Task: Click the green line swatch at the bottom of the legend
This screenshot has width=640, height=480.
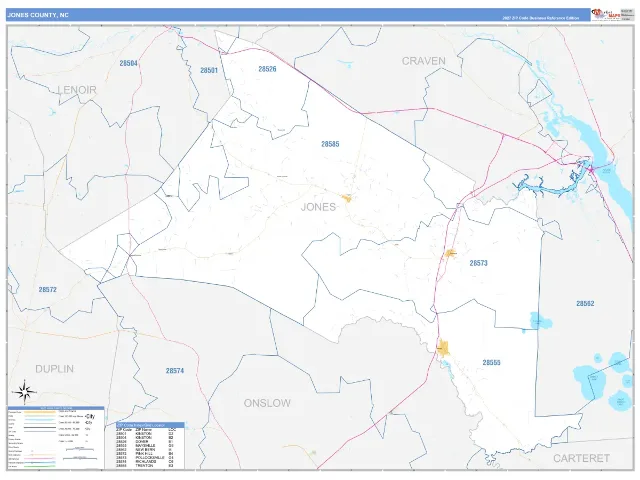Action: coord(40,467)
